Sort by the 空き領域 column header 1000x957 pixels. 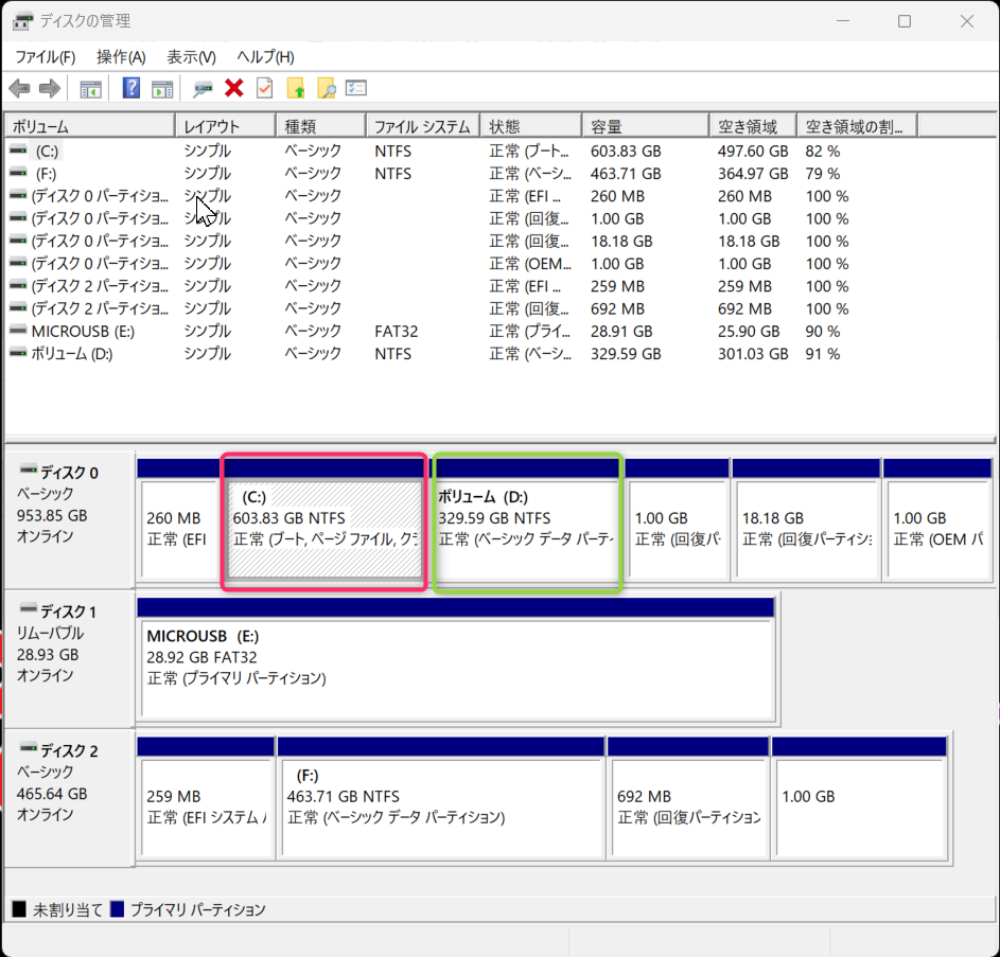pyautogui.click(x=753, y=126)
